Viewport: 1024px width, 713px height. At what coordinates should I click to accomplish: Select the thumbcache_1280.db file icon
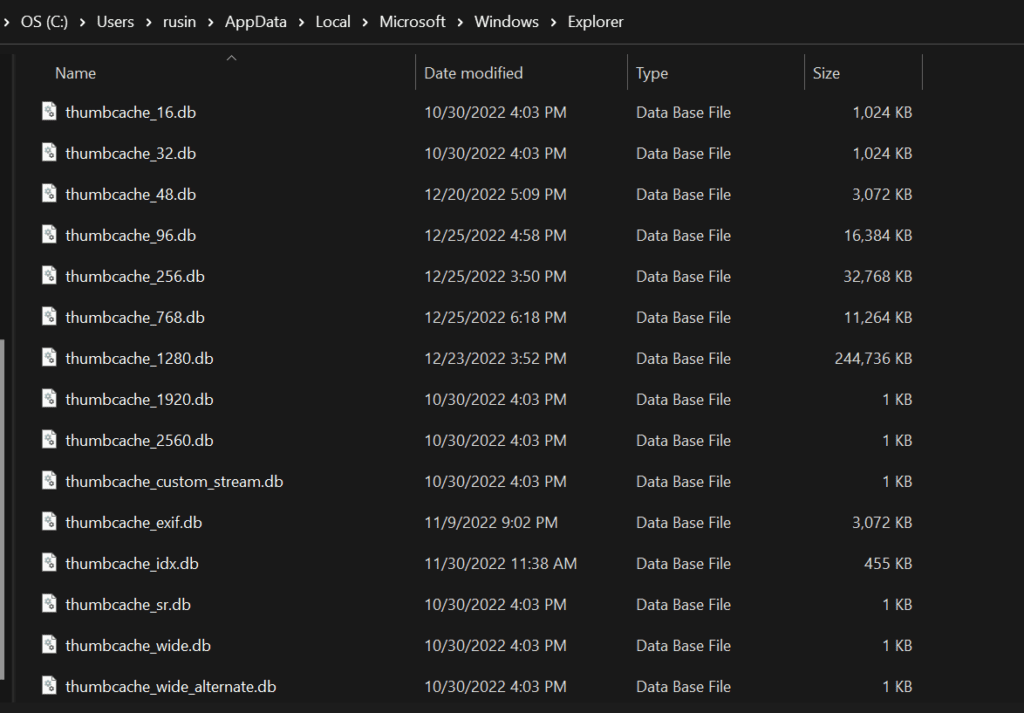50,358
